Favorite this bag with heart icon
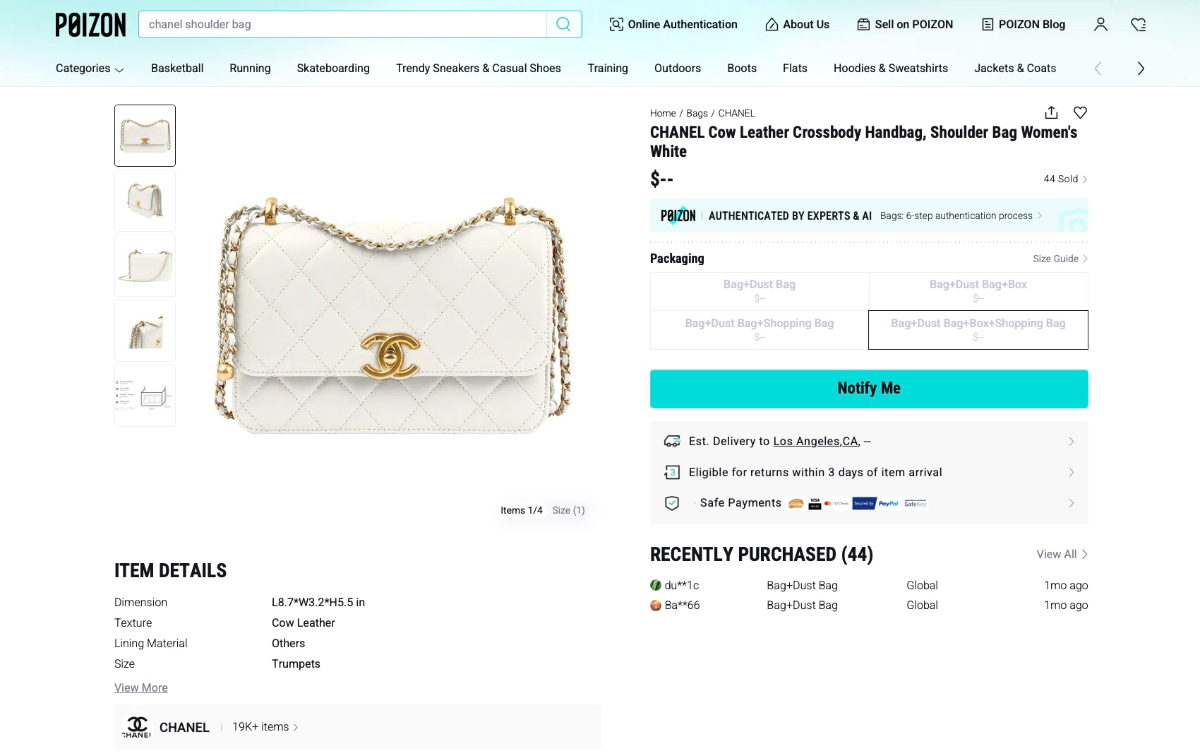Screen dimensions: 1200x756 tap(1080, 113)
